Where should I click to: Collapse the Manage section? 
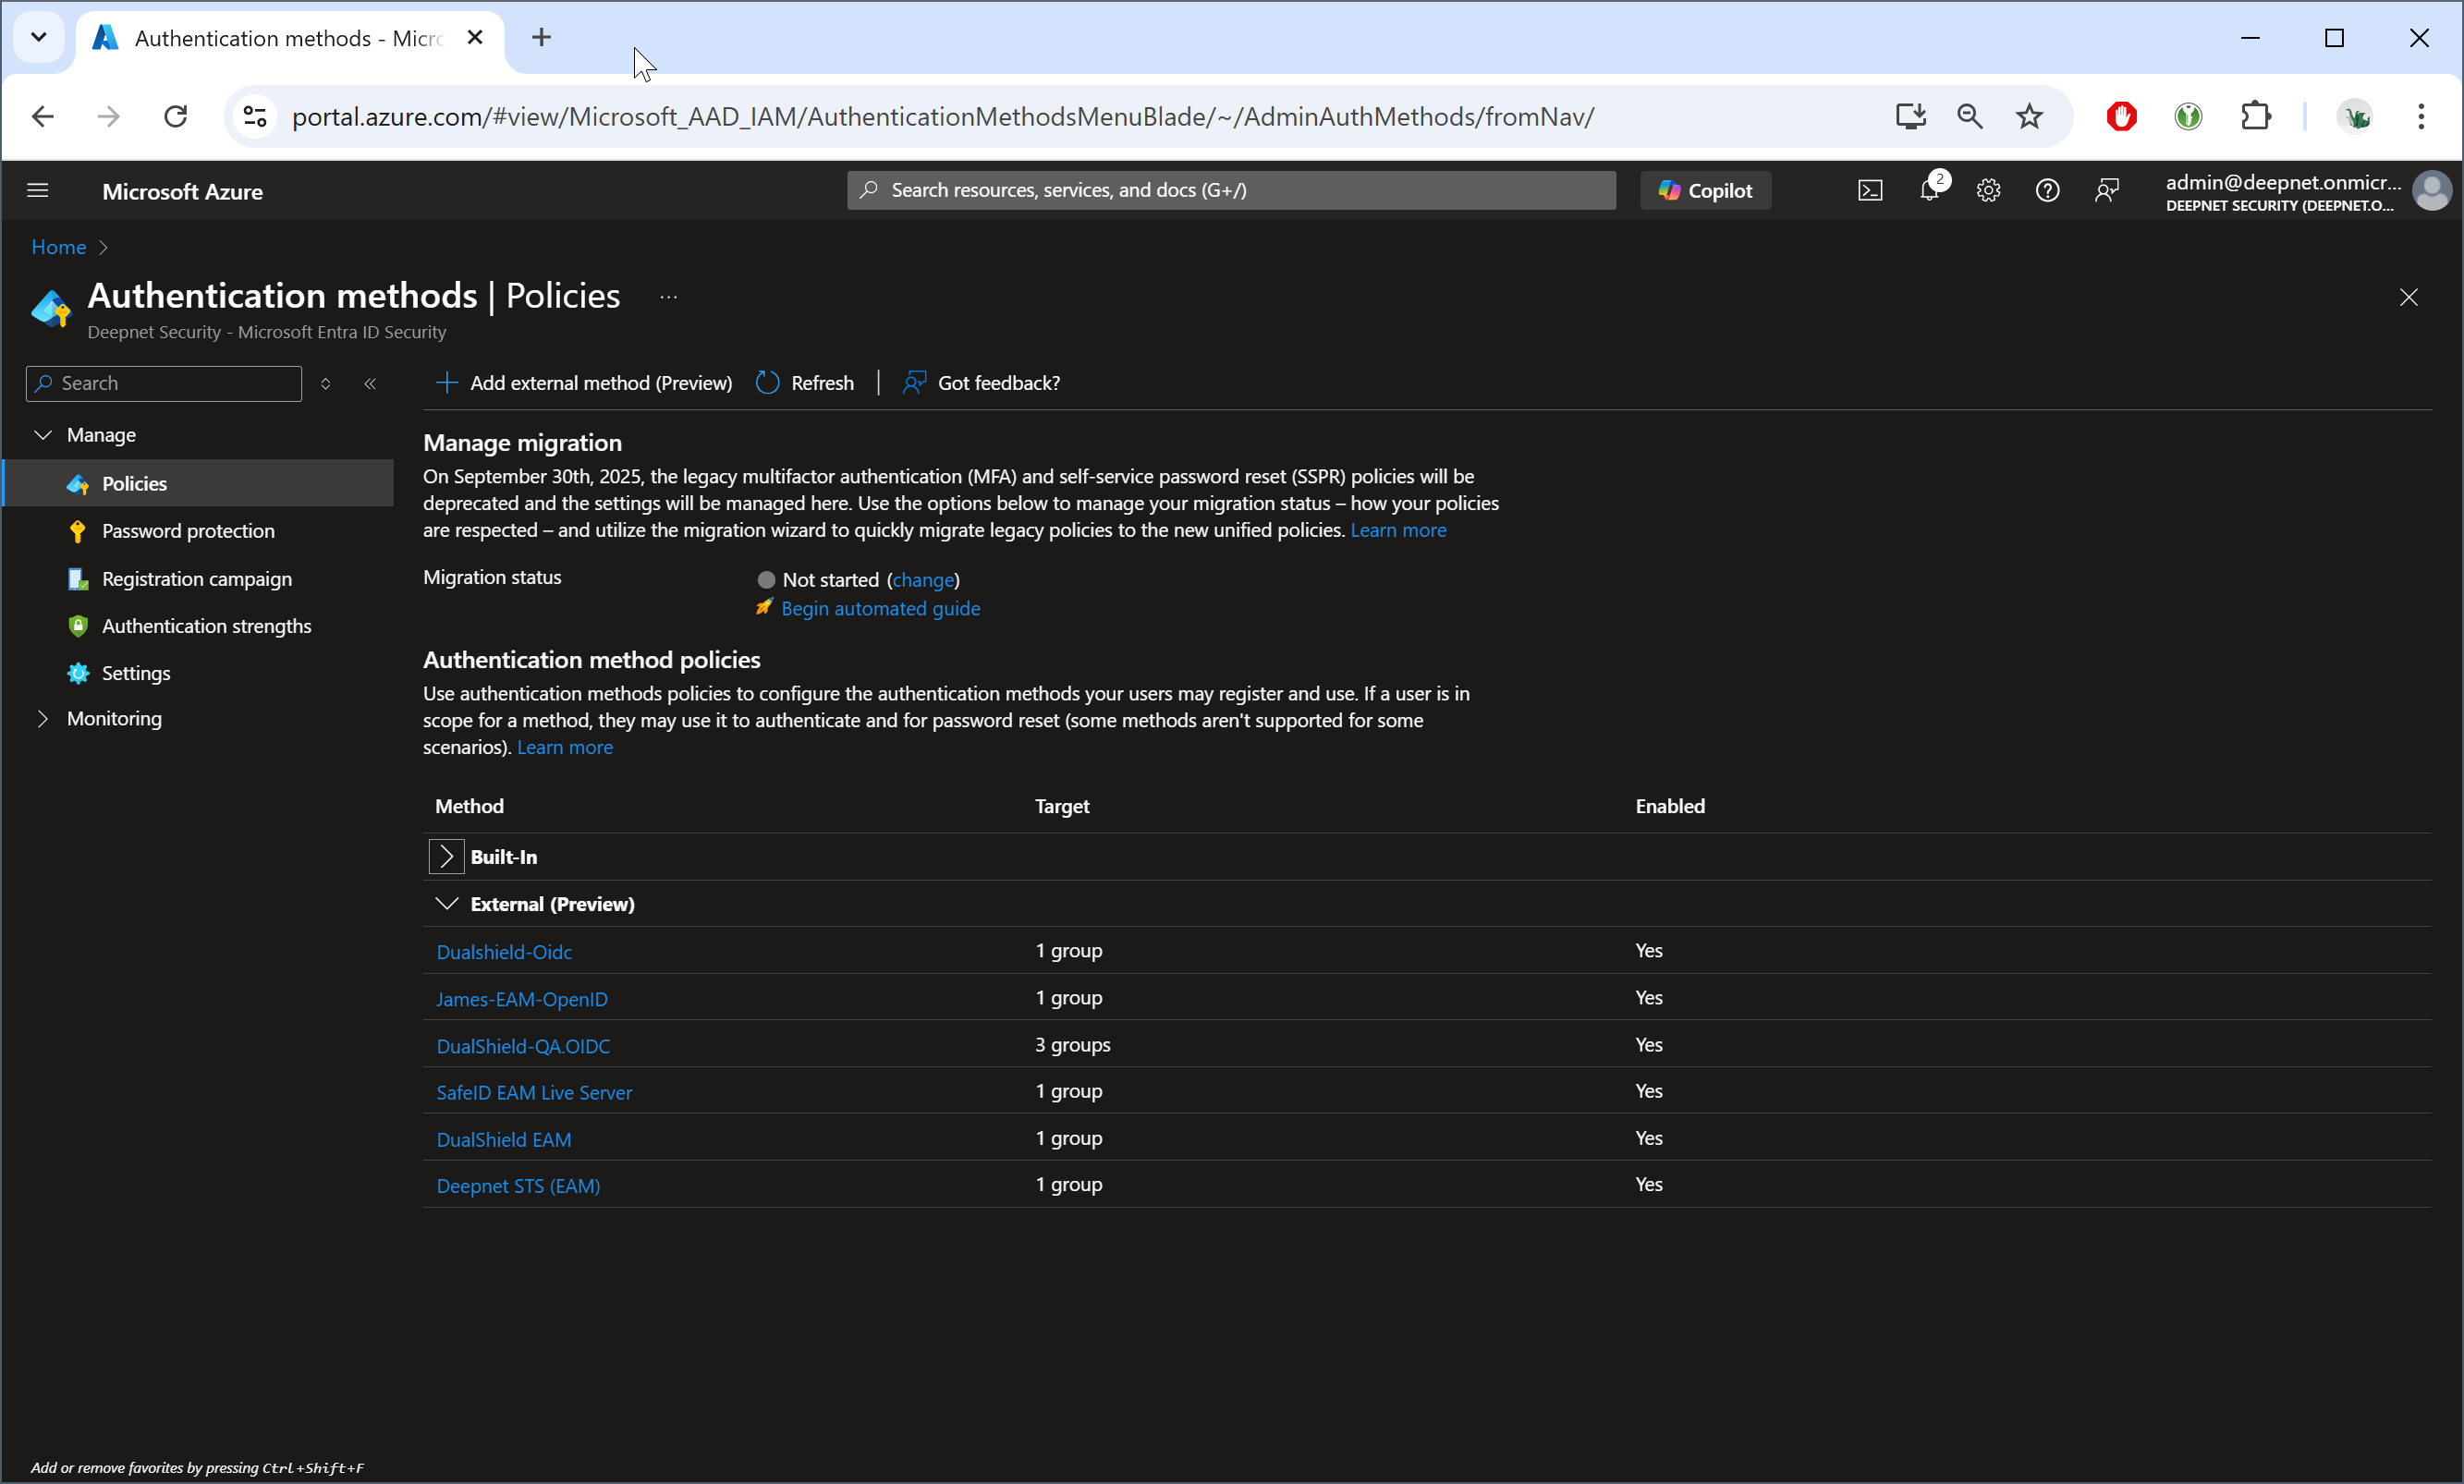(43, 435)
